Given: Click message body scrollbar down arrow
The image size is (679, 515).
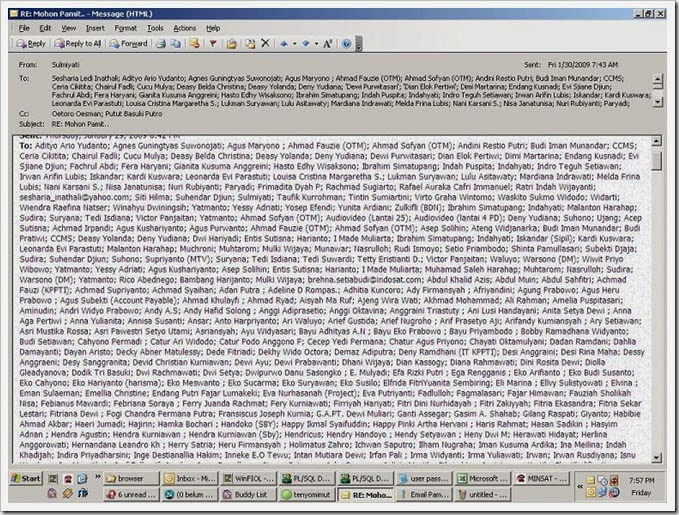Looking at the screenshot, I should pos(656,457).
